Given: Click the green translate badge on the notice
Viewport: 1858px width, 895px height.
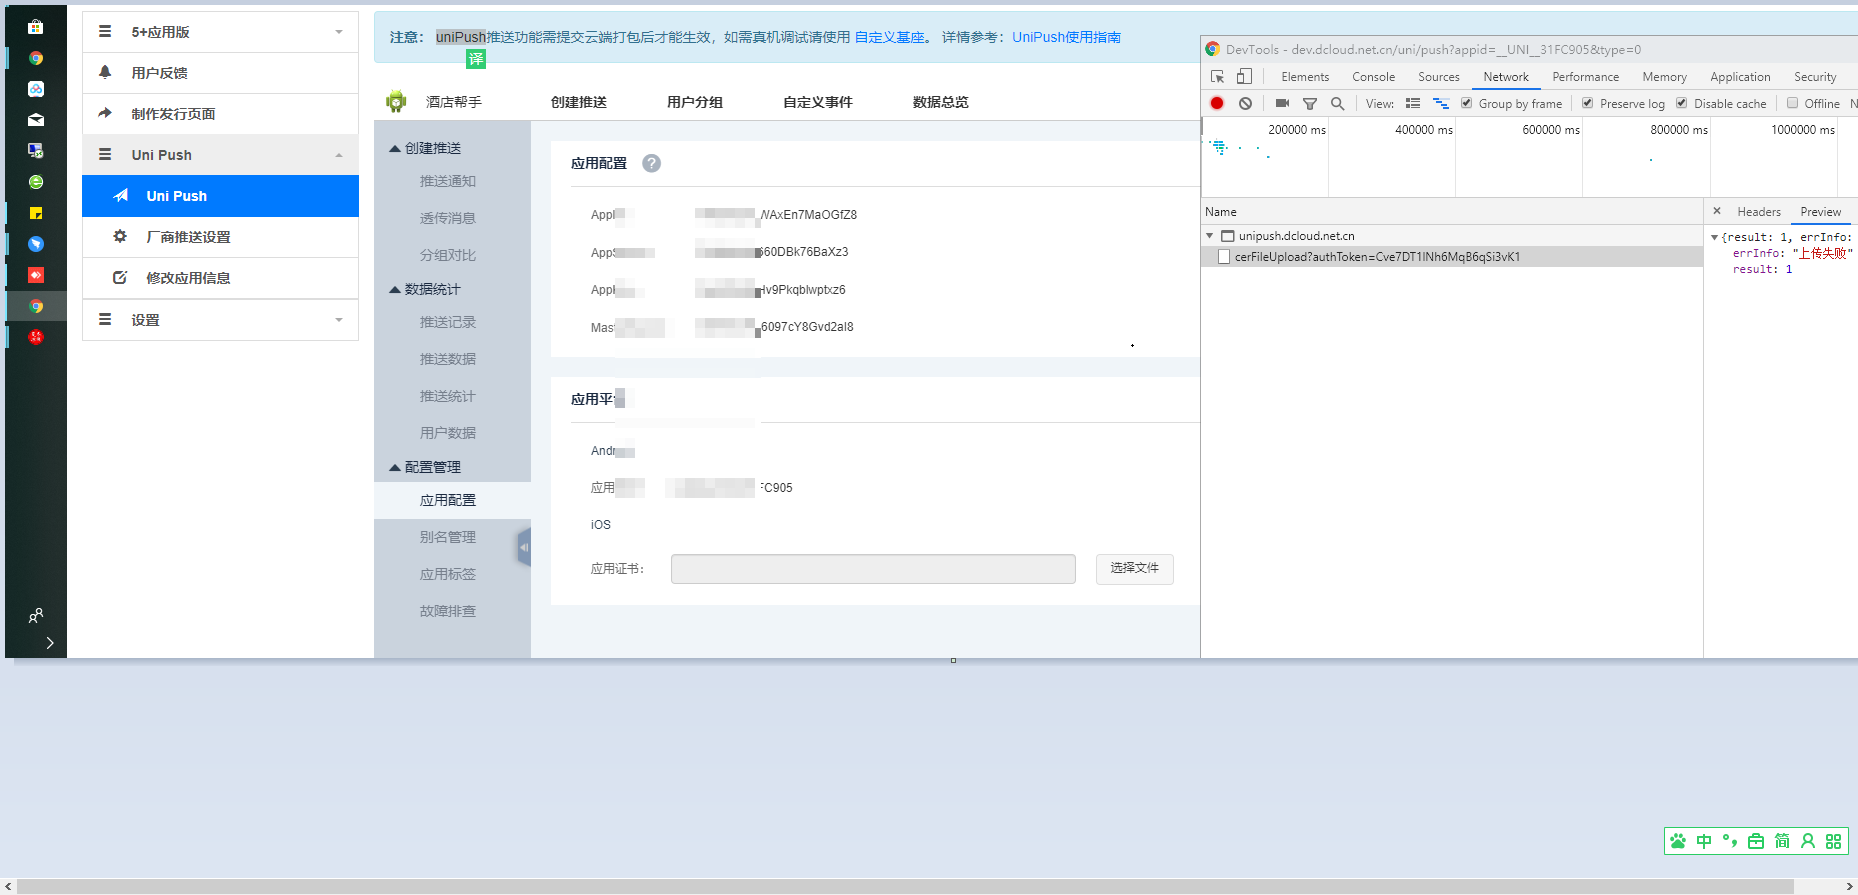Looking at the screenshot, I should coord(476,59).
